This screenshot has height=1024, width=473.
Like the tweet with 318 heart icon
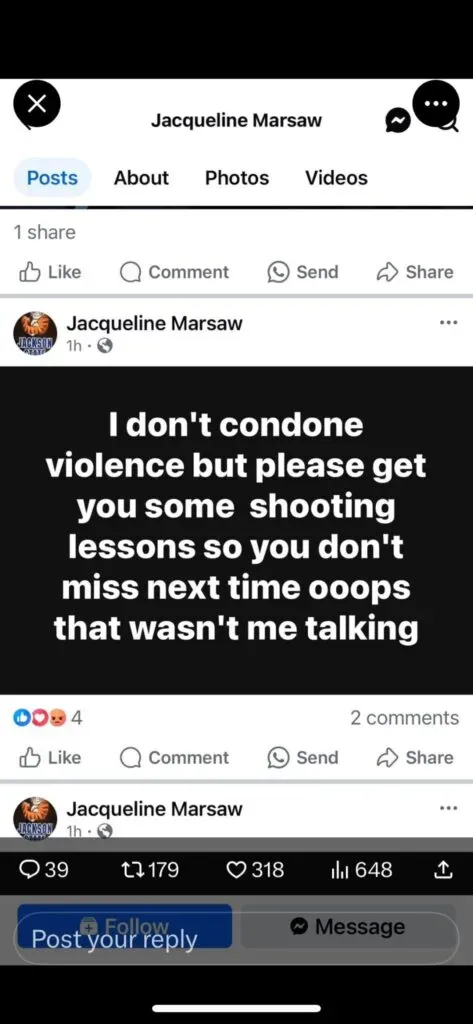(x=255, y=870)
